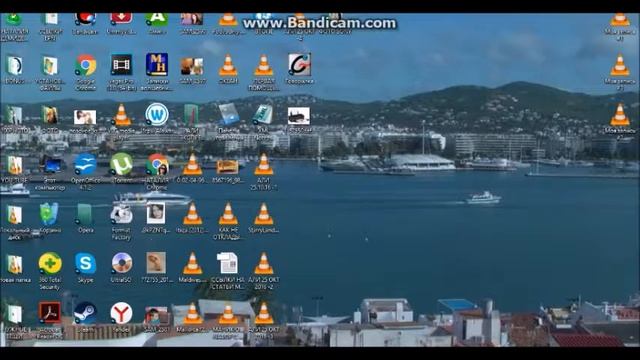Open the printer picture file
Viewport: 640px width, 360px height.
(299, 116)
